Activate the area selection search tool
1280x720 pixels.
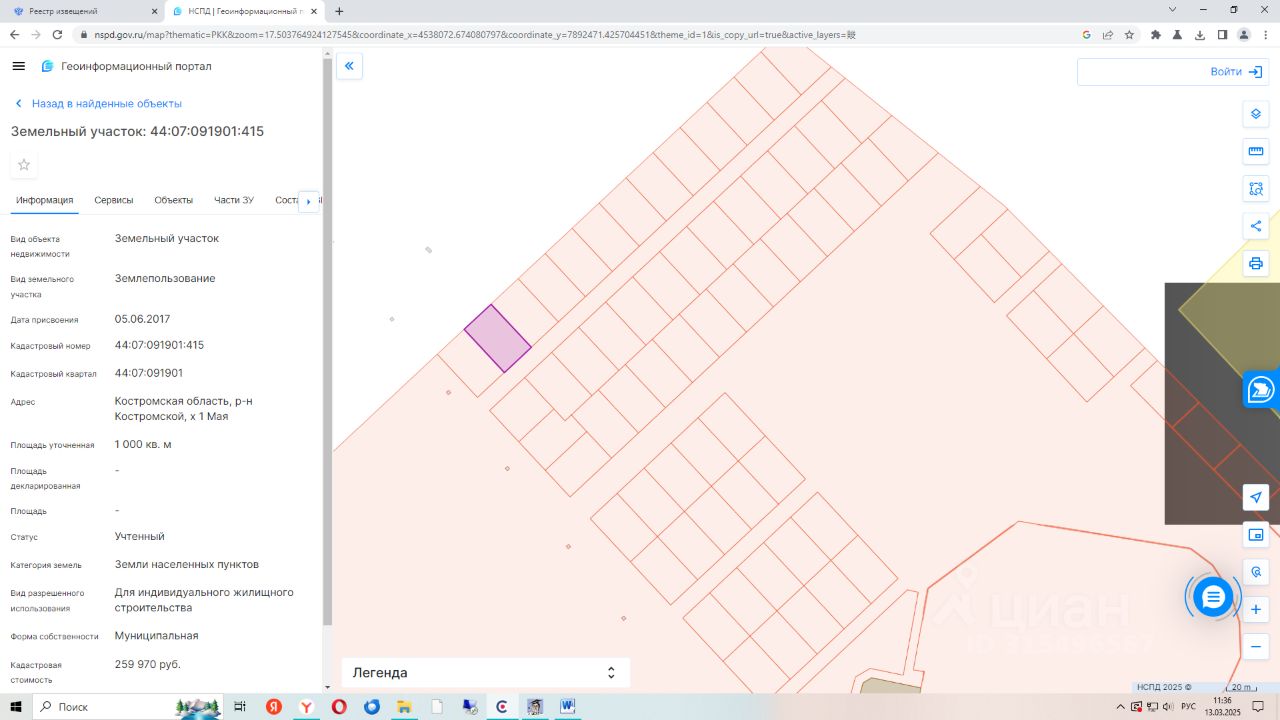coord(1256,189)
